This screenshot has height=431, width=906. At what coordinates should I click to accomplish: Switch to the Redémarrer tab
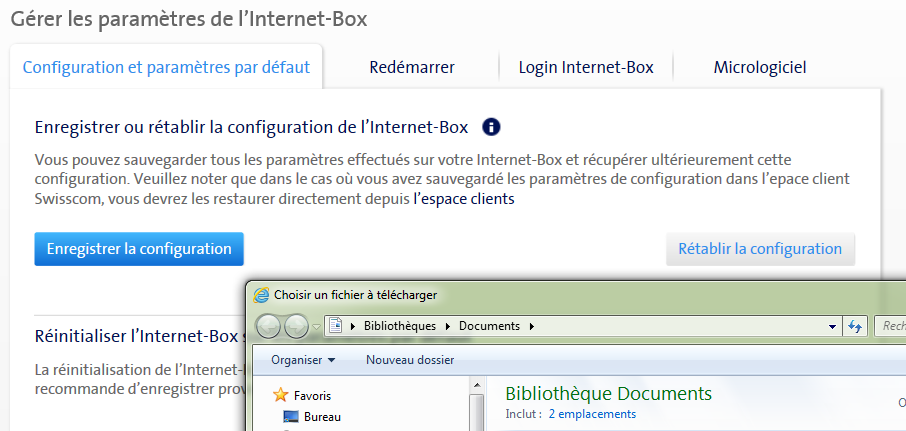coord(412,68)
